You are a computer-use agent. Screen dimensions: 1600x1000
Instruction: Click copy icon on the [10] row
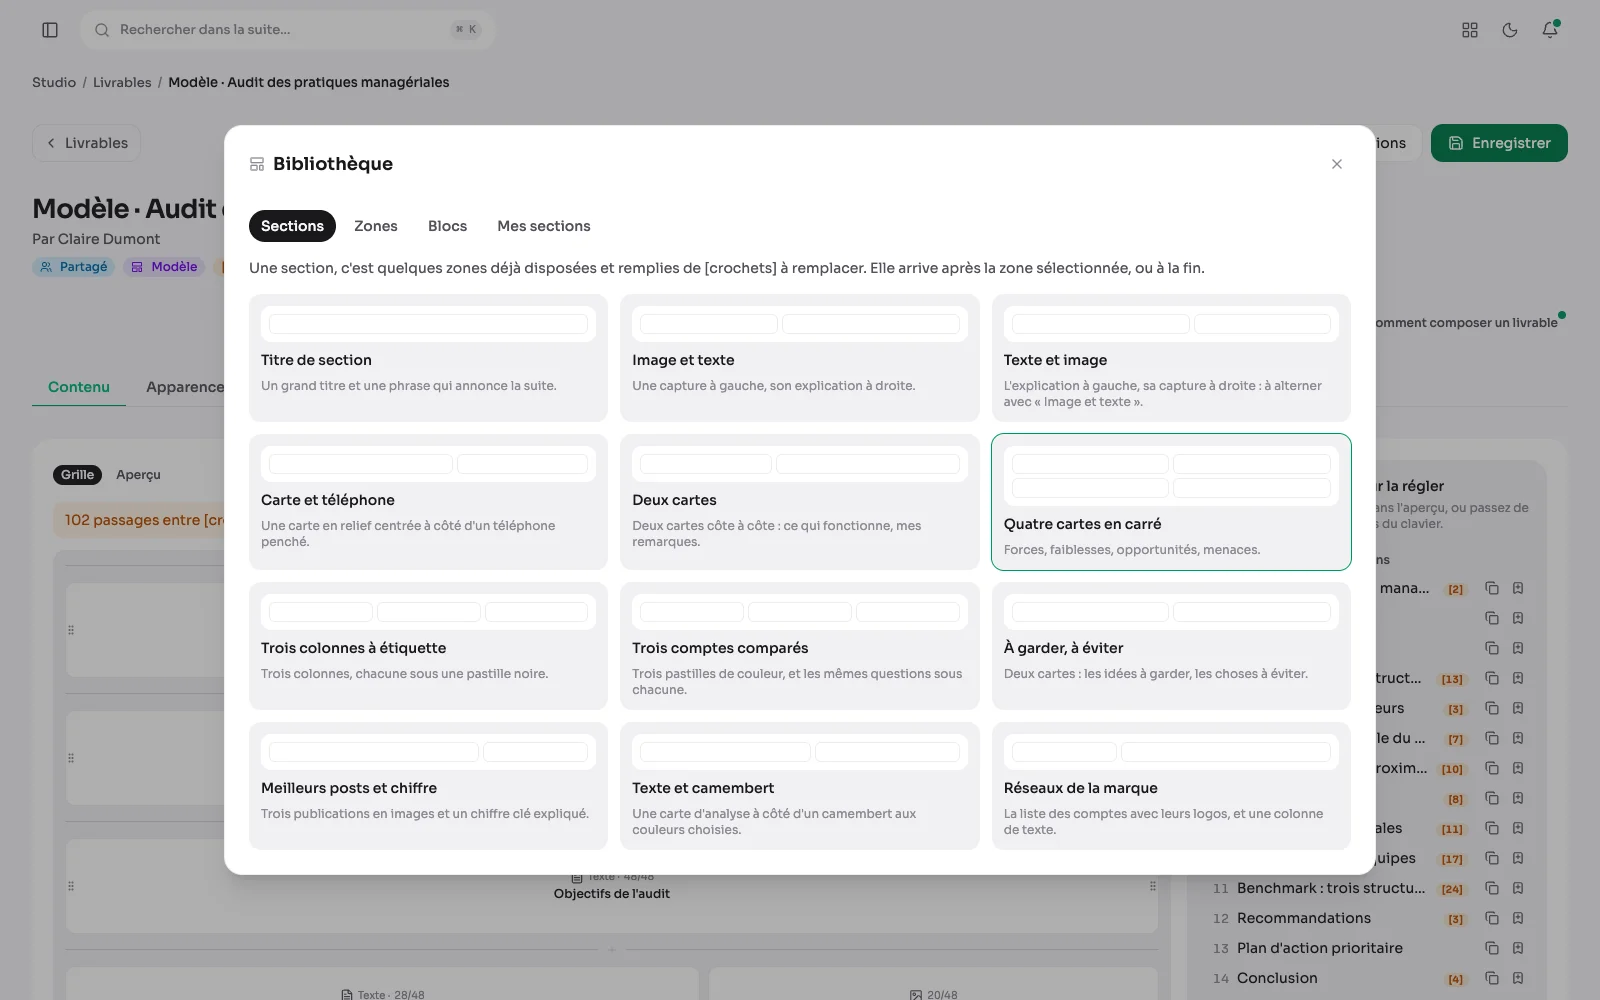[1492, 768]
